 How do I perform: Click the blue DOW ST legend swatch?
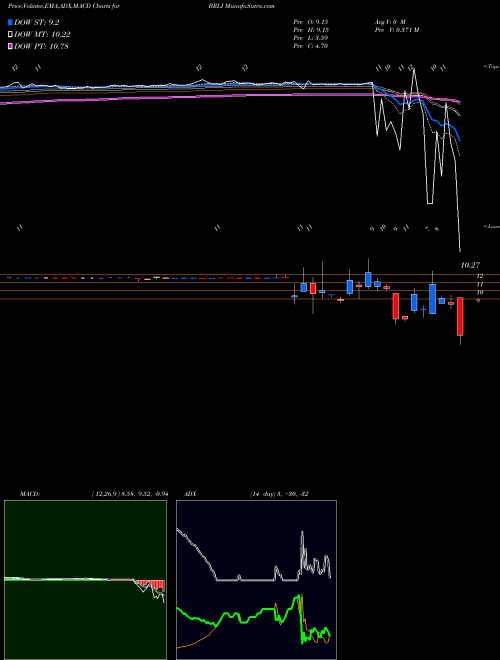pos(11,22)
